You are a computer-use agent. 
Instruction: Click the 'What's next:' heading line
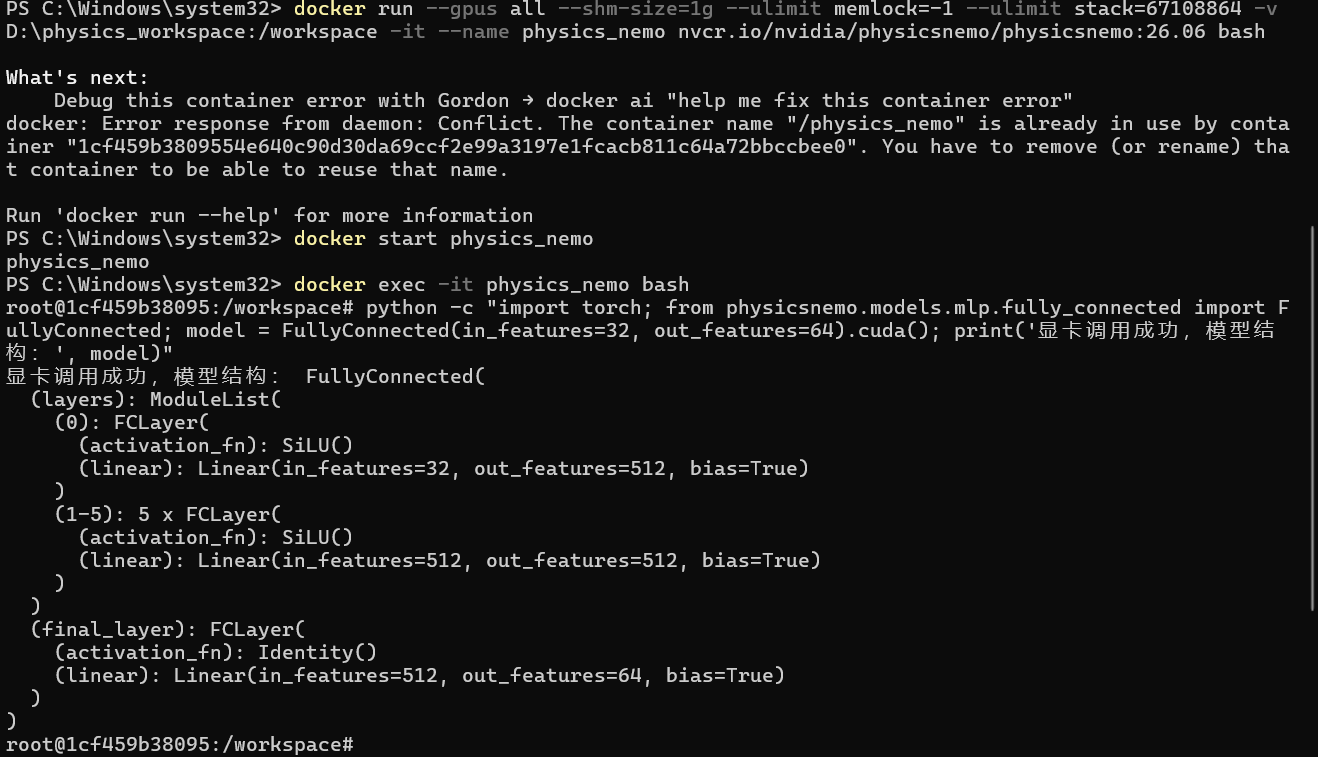pos(77,78)
